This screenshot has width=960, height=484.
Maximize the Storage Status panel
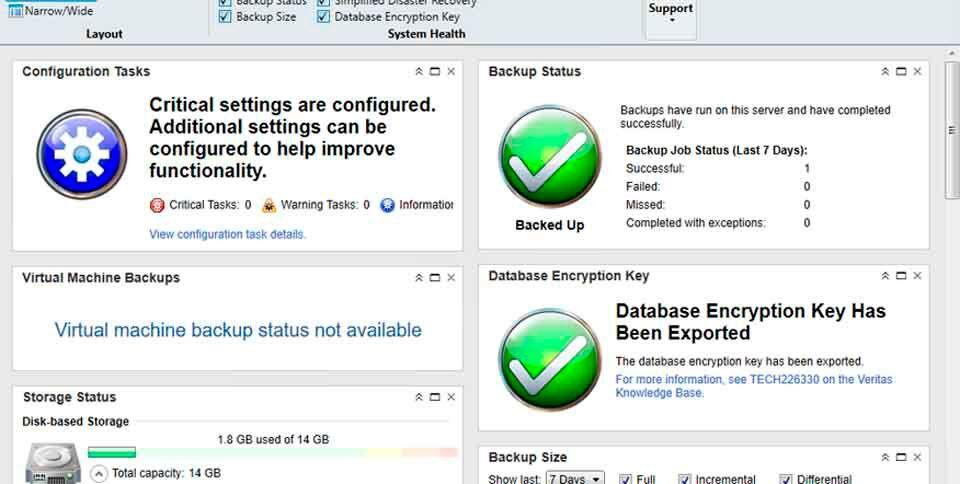click(x=435, y=397)
